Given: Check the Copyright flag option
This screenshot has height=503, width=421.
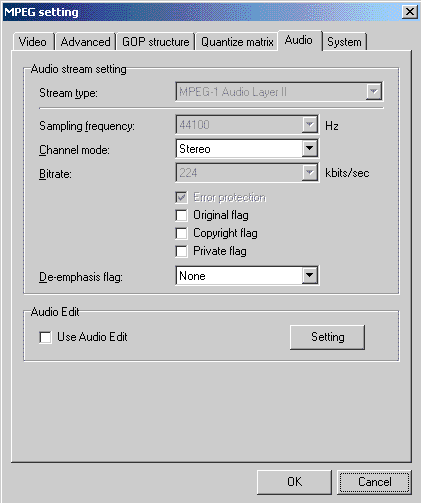Looking at the screenshot, I should click(181, 233).
